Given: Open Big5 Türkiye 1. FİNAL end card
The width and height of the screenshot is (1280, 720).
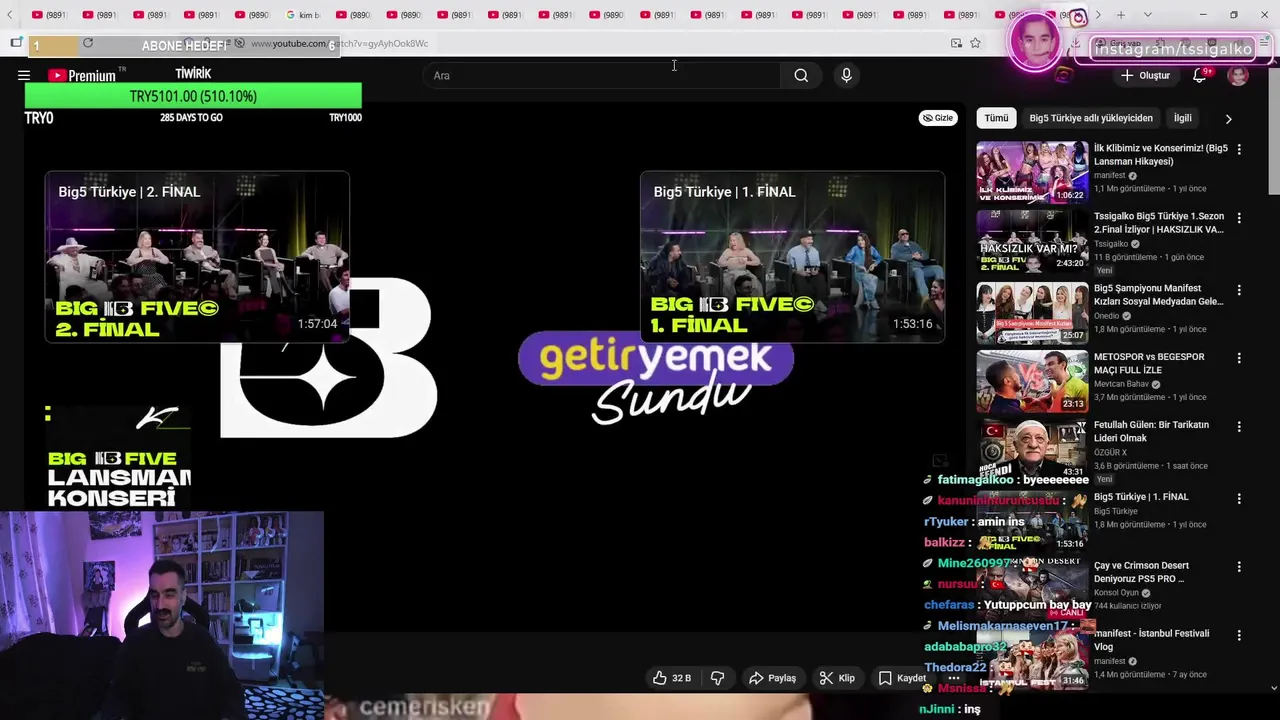Looking at the screenshot, I should 792,257.
